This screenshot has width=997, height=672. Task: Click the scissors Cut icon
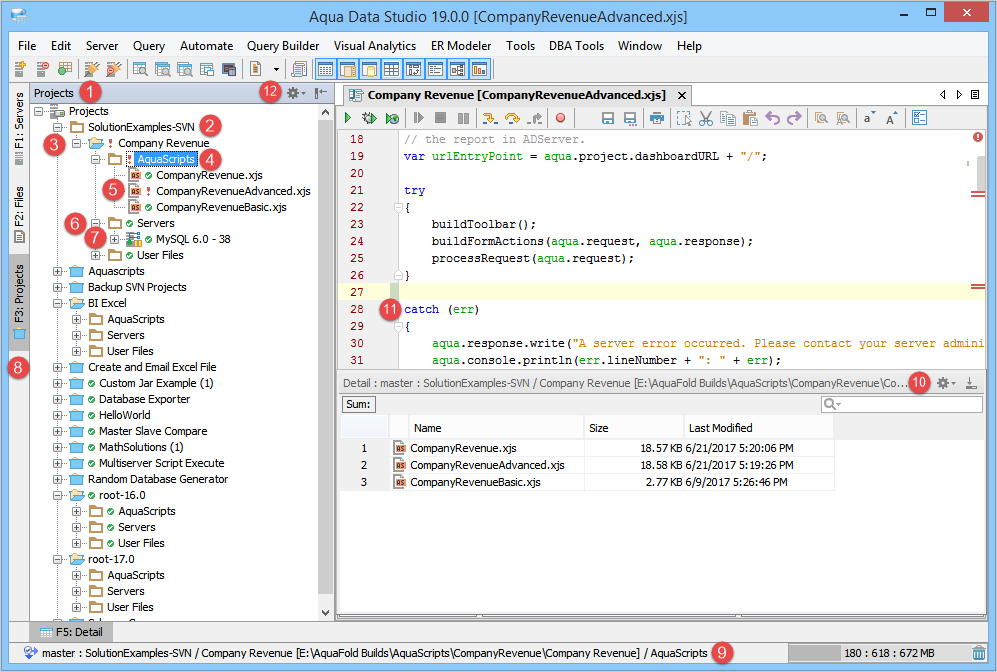tap(706, 118)
